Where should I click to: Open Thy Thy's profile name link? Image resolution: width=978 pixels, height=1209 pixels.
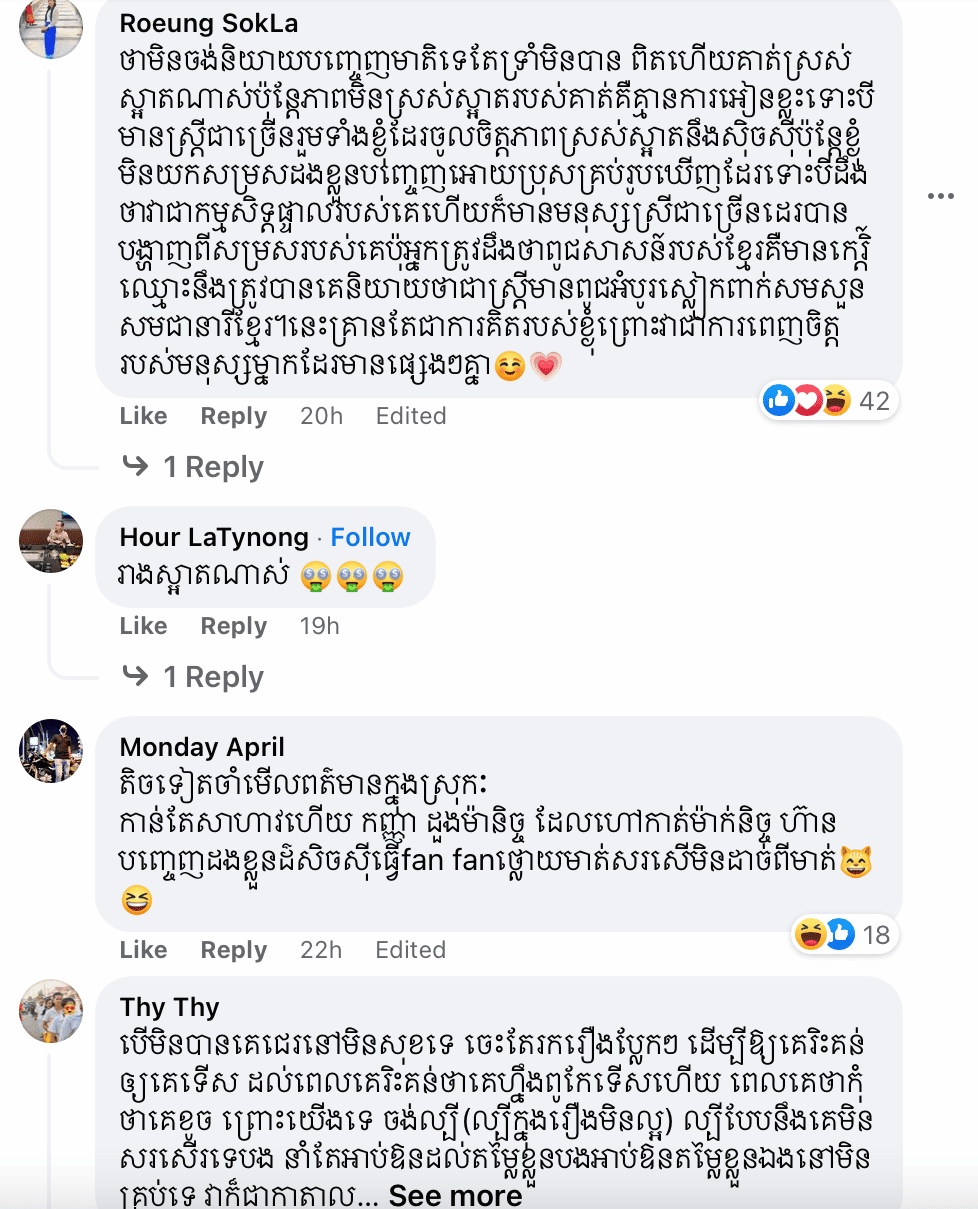[169, 1007]
